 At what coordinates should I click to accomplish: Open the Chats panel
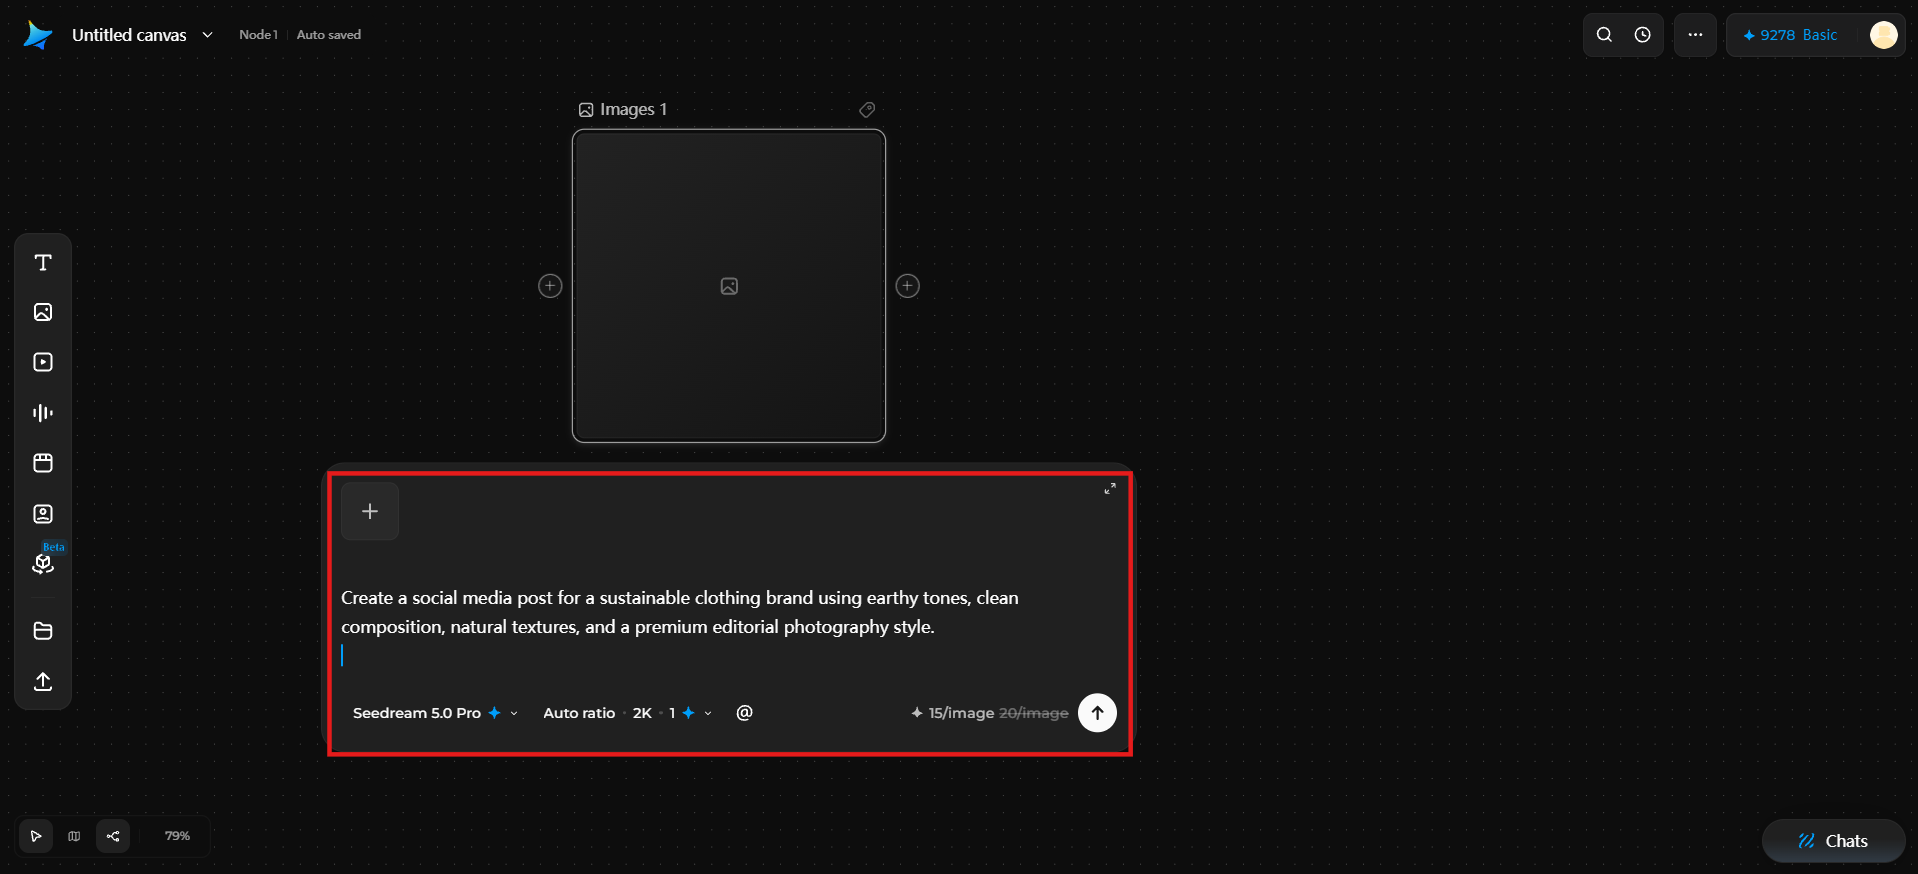tap(1833, 841)
